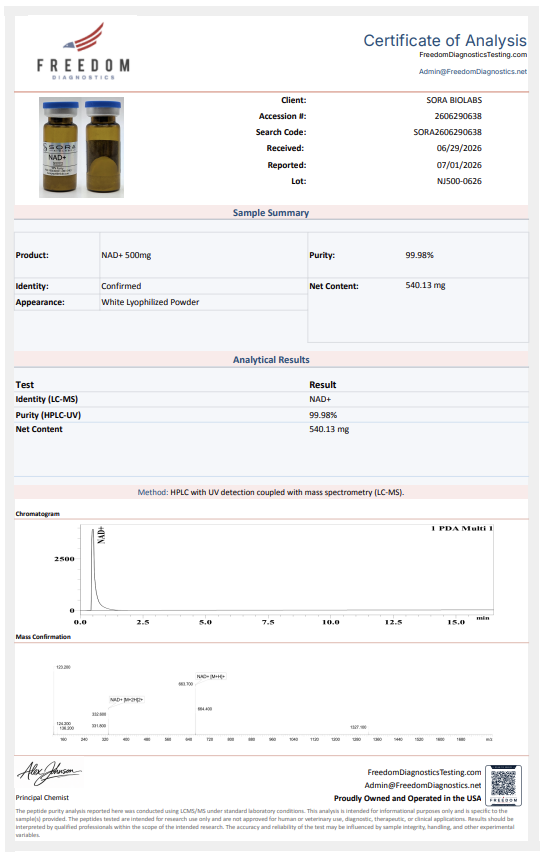Click the NAD+ peak in chromatogram
Screen dimensions: 545x856
click(x=93, y=568)
